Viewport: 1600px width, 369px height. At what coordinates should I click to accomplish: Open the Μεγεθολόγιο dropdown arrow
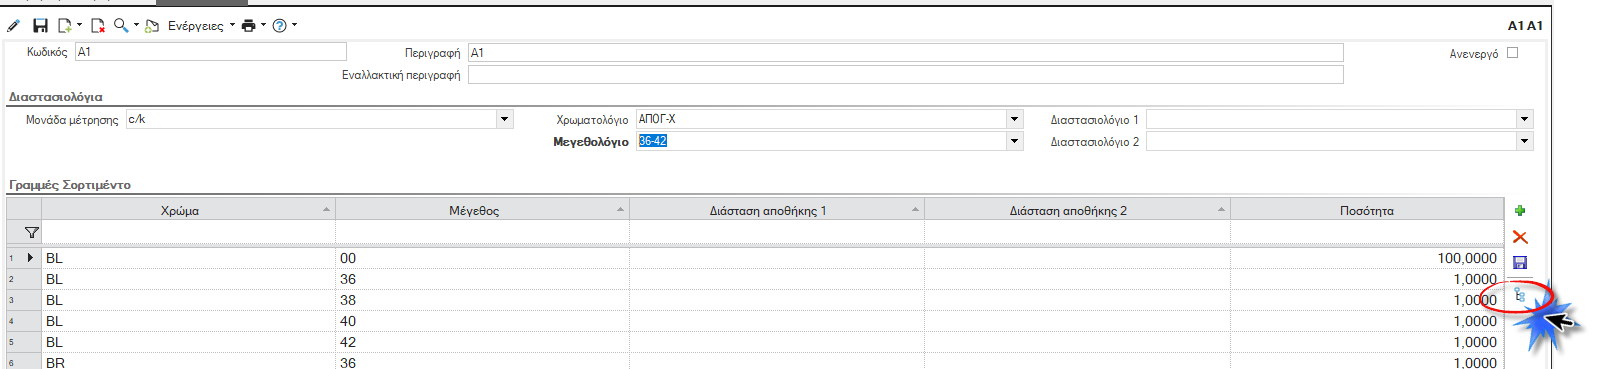(x=1015, y=141)
